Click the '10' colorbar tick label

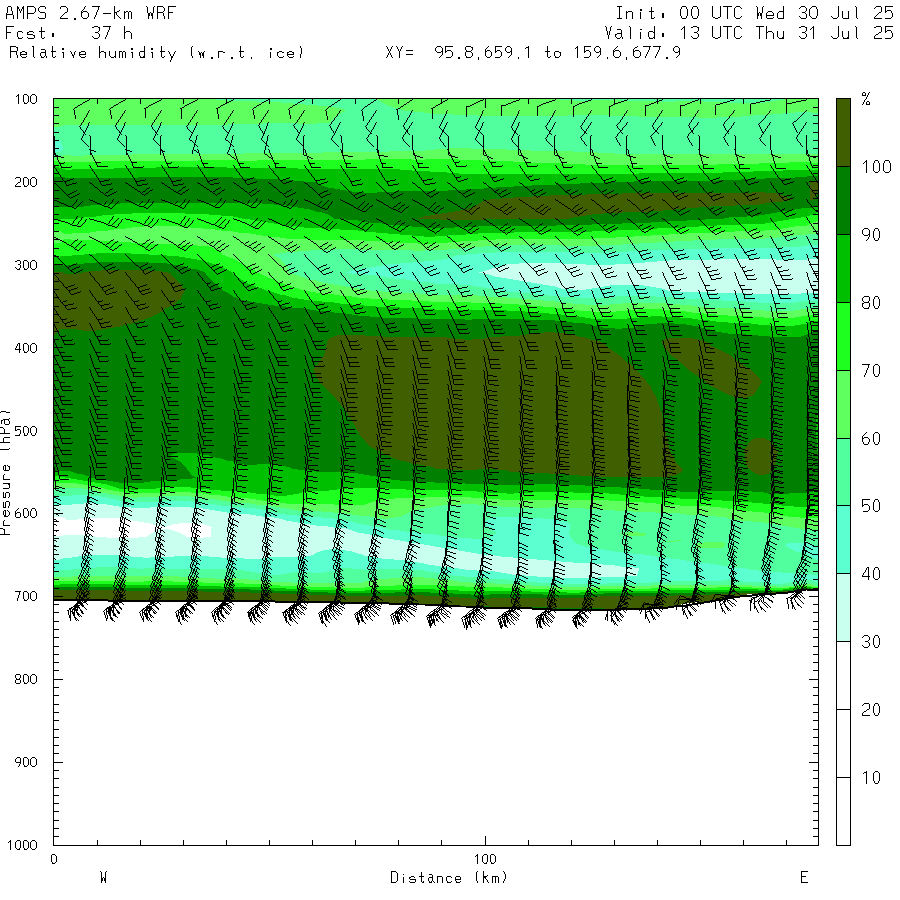pos(871,778)
